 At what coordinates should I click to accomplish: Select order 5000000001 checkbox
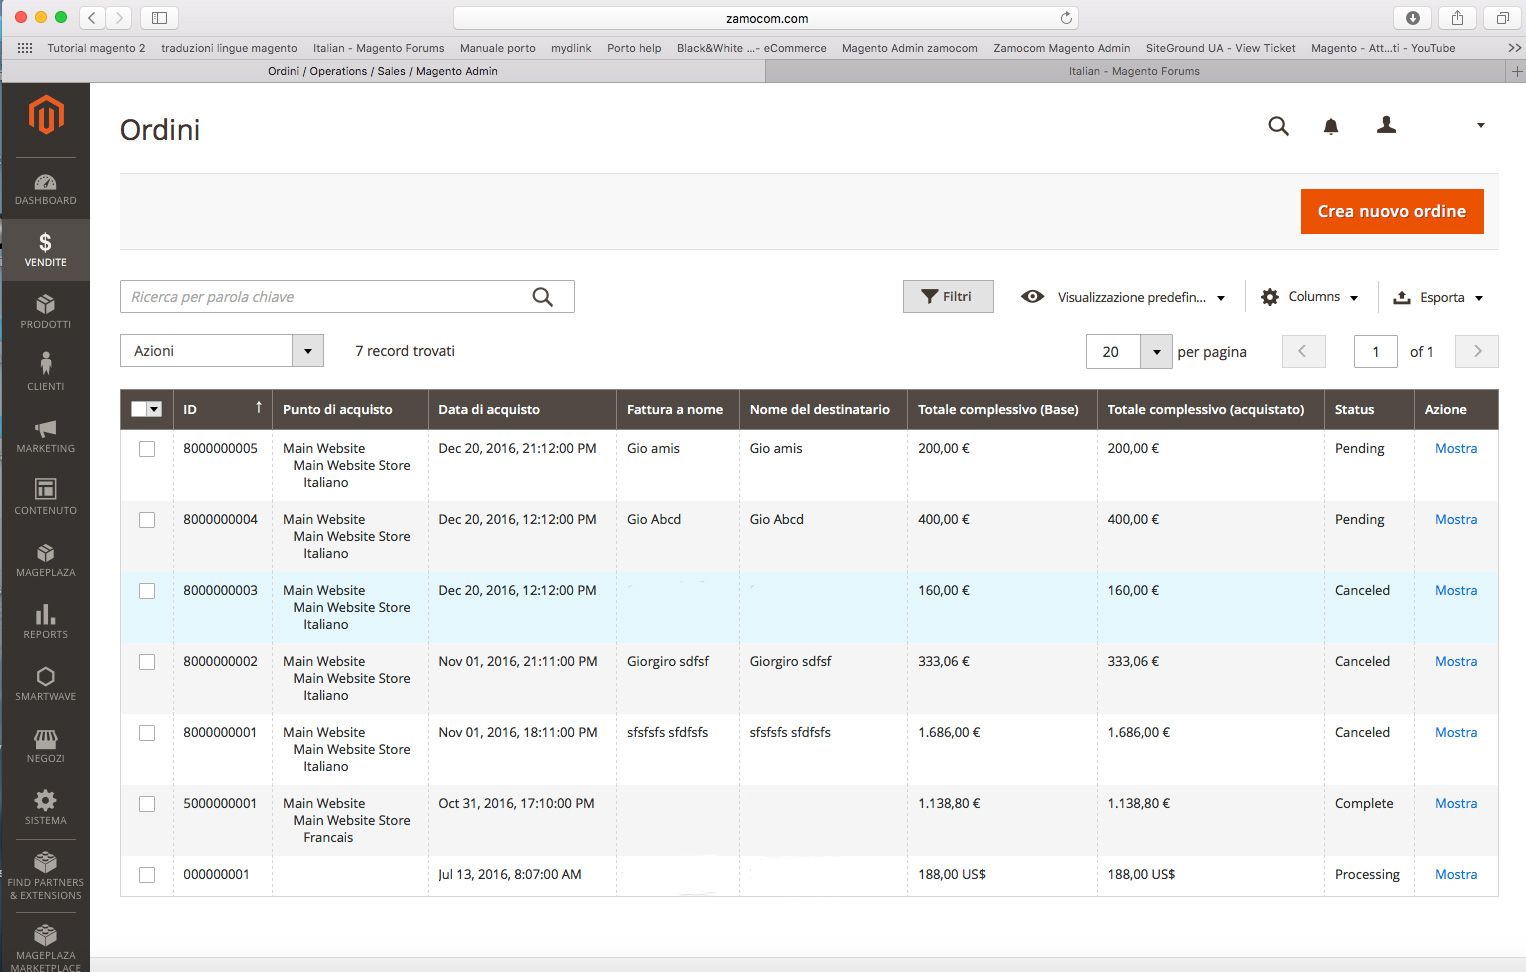tap(147, 804)
